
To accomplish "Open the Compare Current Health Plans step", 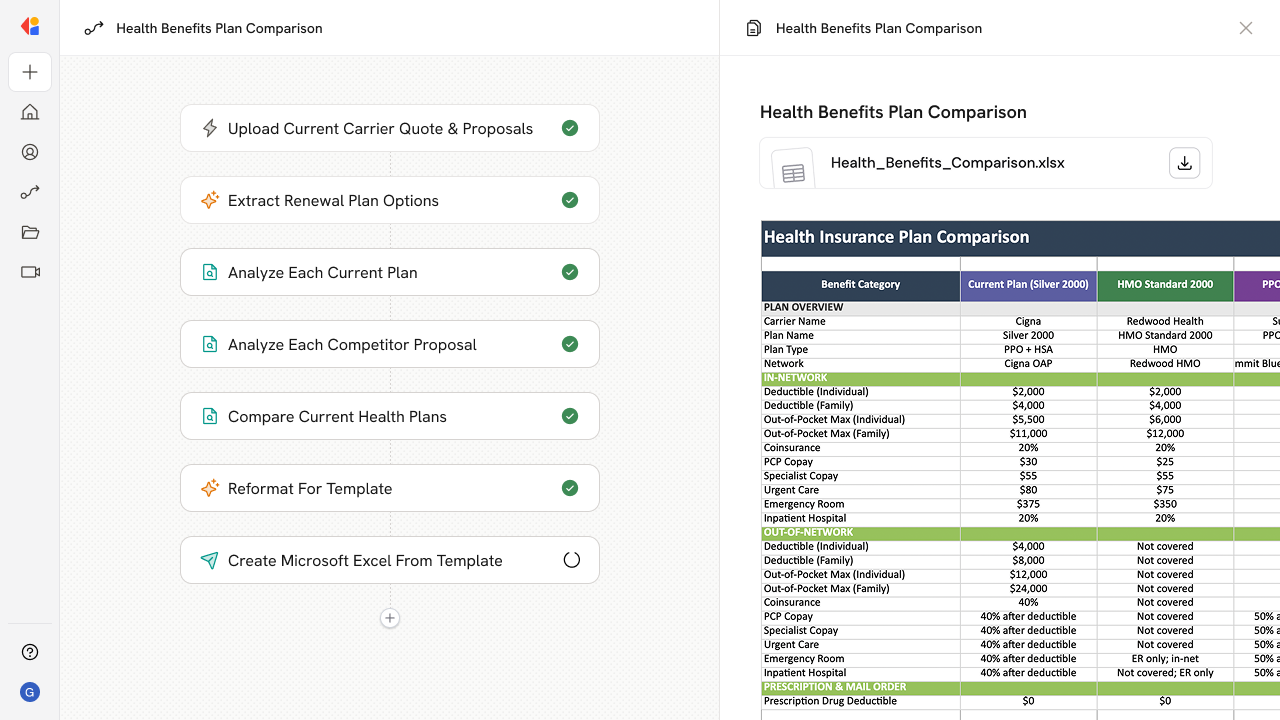I will point(390,416).
